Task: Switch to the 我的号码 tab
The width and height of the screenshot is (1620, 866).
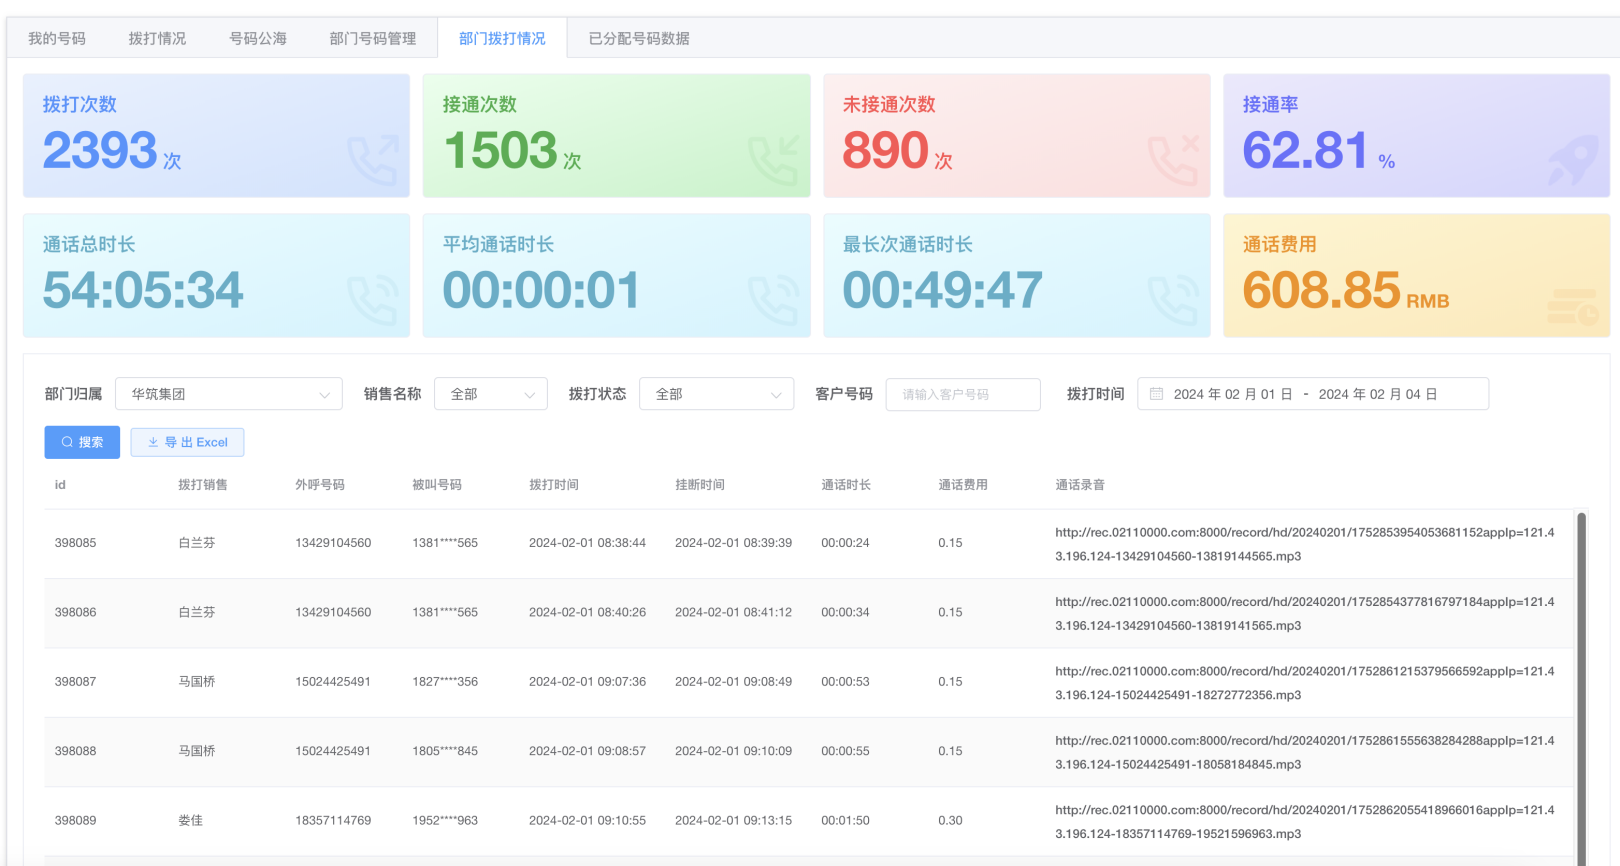Action: (57, 38)
